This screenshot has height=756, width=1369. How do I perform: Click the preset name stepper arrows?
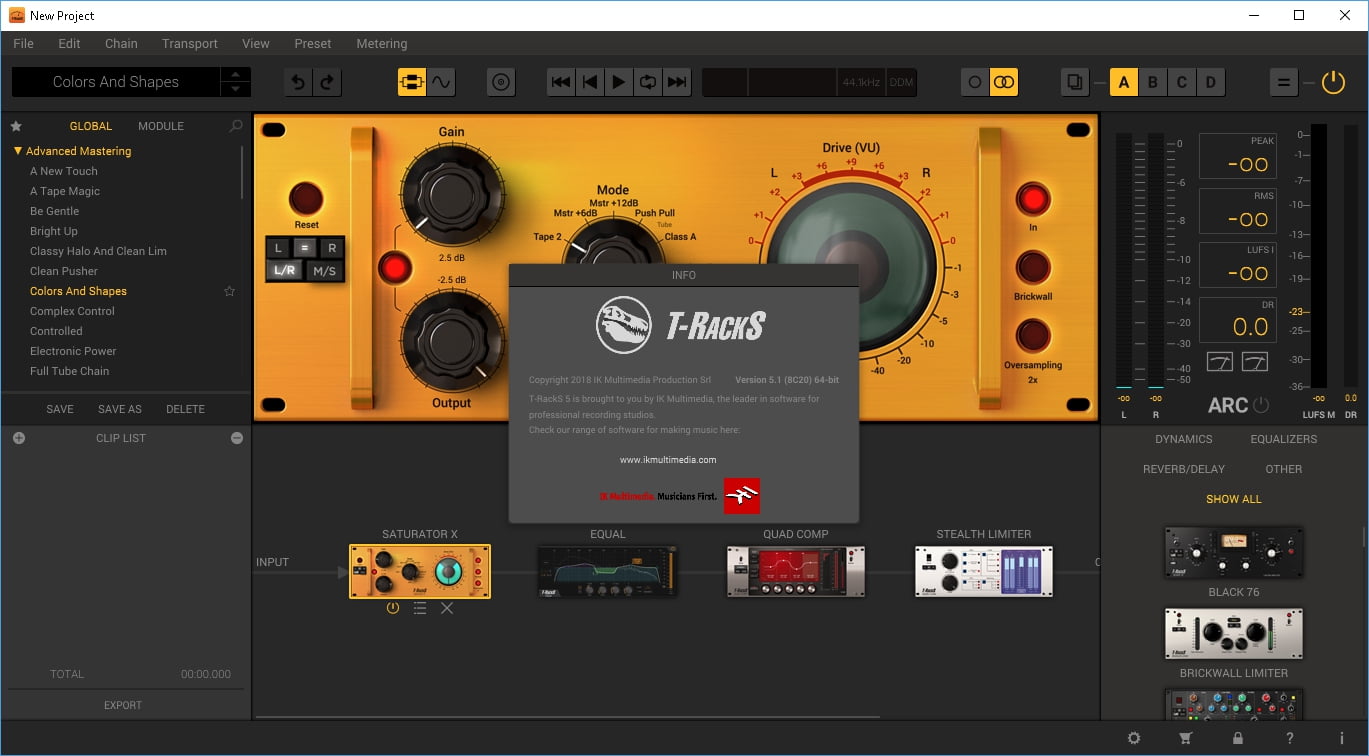pyautogui.click(x=235, y=82)
